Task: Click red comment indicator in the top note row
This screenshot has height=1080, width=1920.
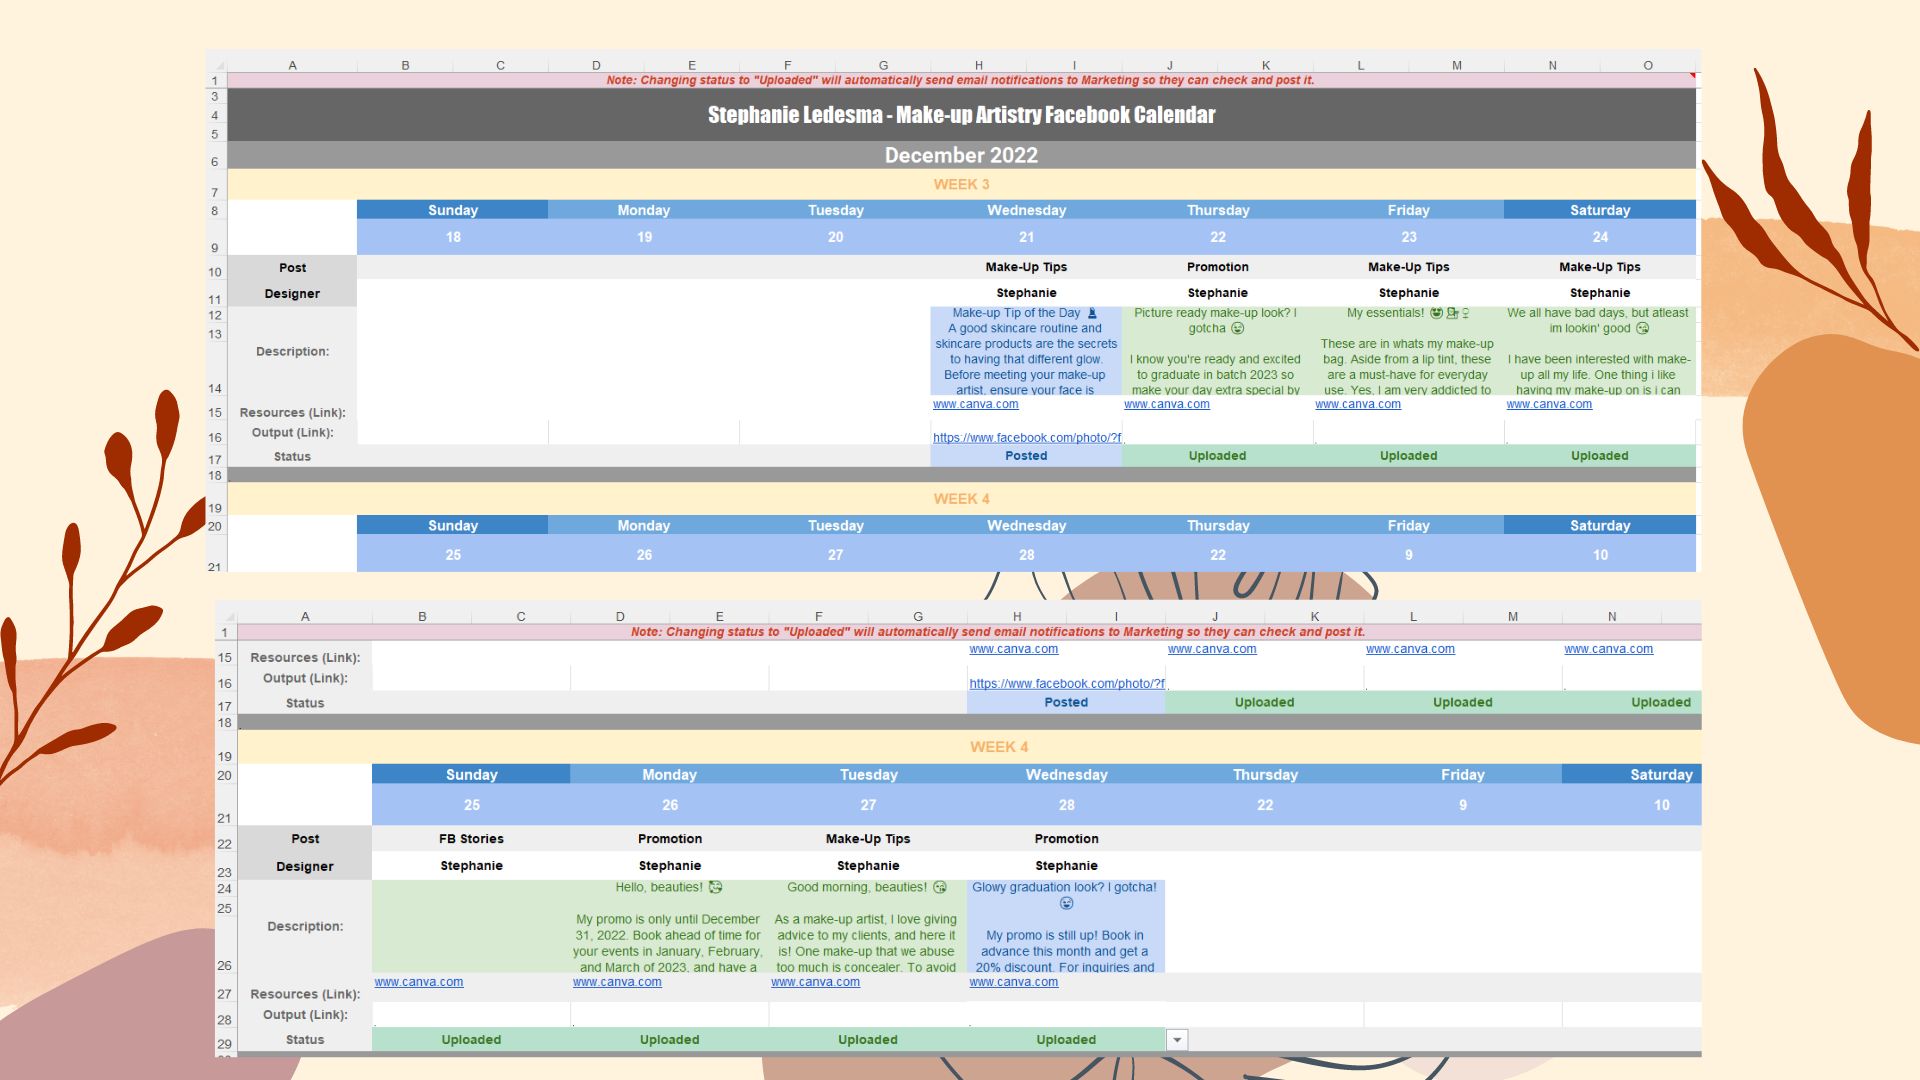Action: [x=1692, y=75]
